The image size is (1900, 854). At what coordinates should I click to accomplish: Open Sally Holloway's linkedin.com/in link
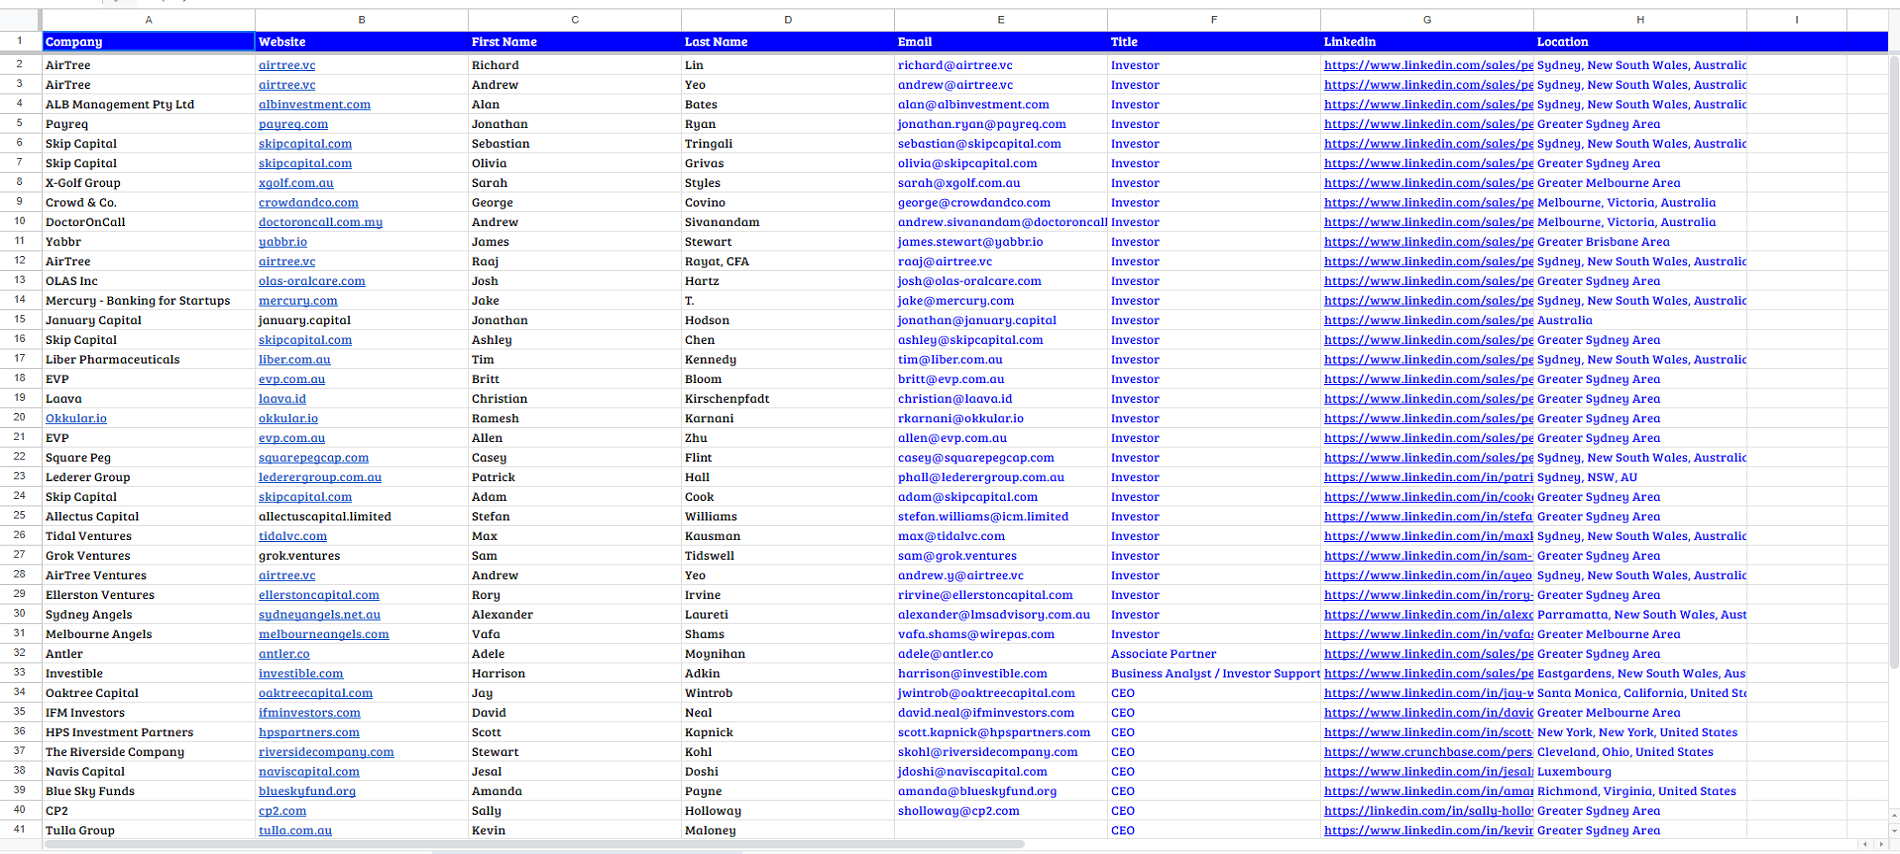click(1428, 811)
